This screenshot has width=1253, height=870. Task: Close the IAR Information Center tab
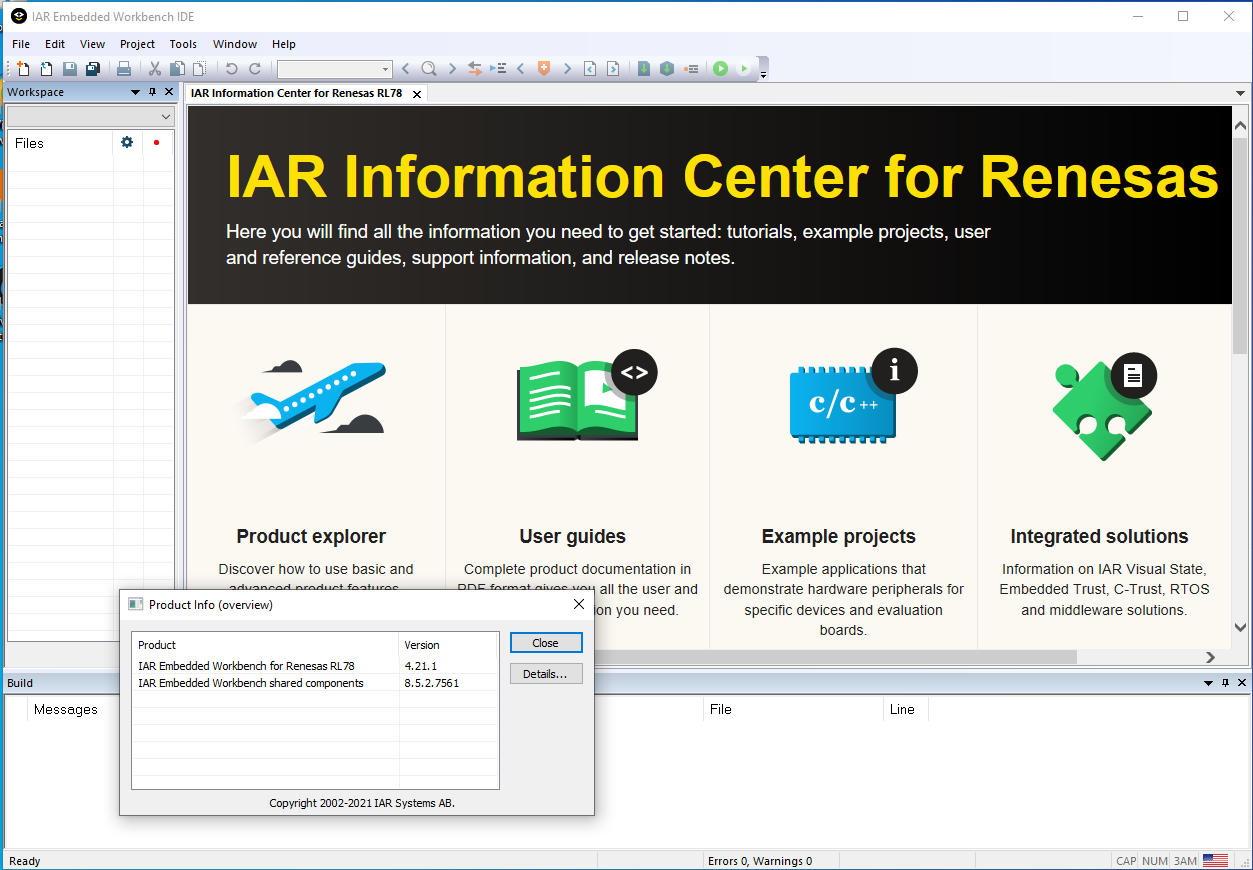coord(417,94)
